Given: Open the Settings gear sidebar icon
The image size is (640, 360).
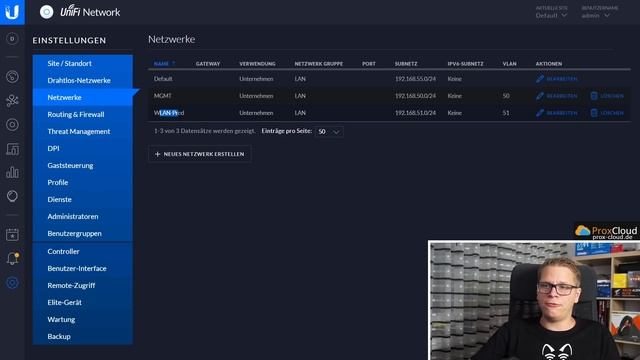Looking at the screenshot, I should pos(12,282).
